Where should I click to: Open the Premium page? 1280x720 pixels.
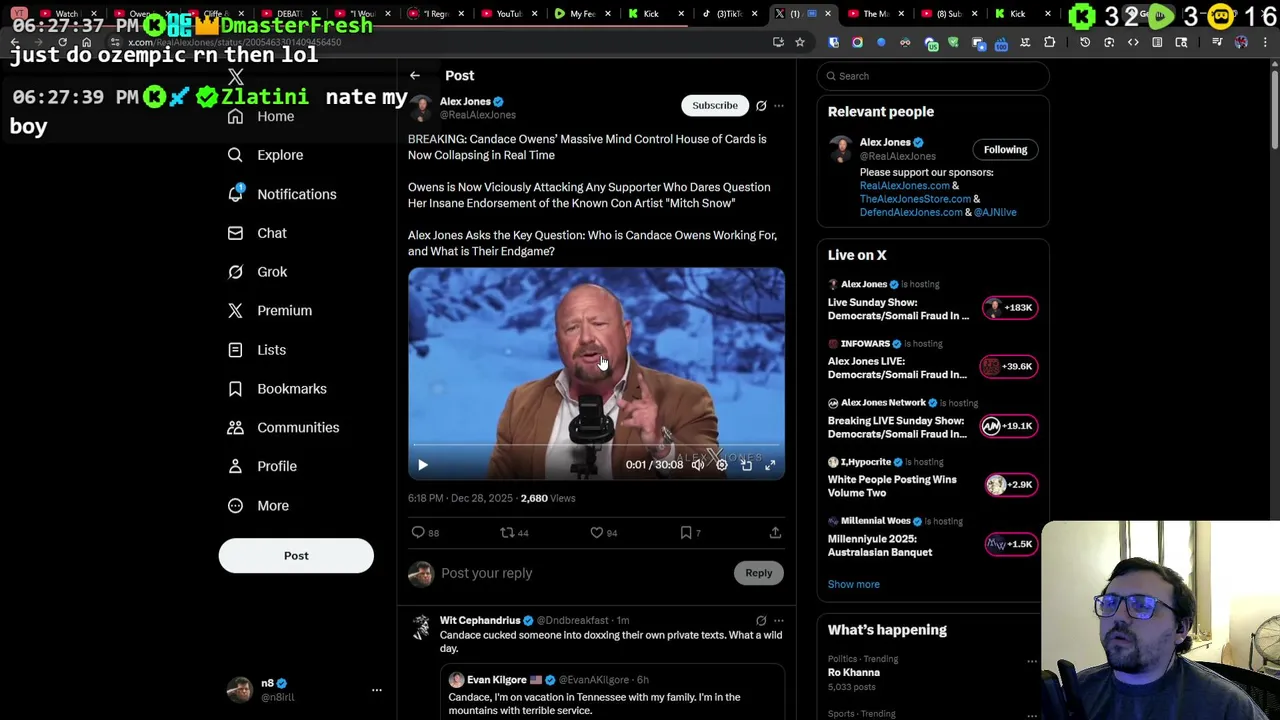pyautogui.click(x=269, y=311)
